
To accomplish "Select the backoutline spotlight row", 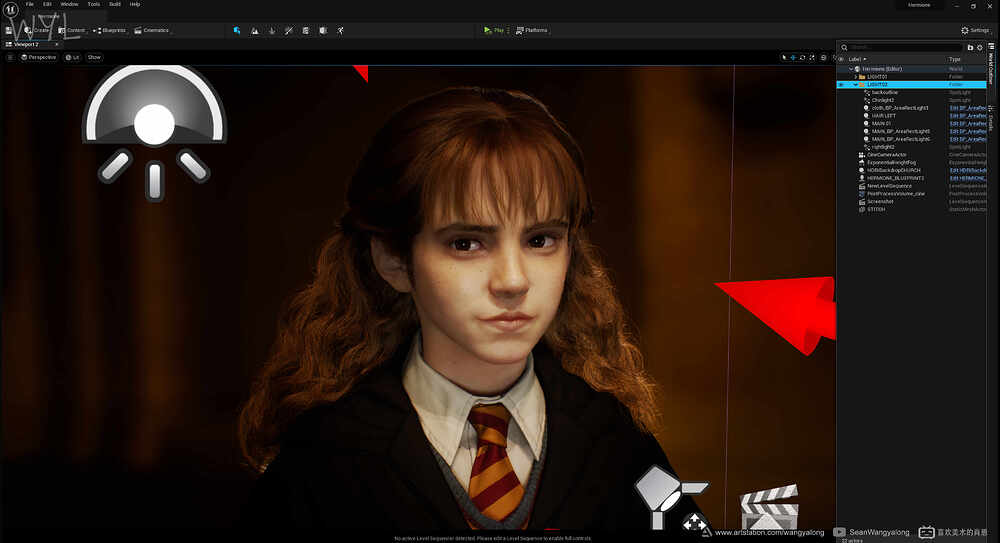I will pyautogui.click(x=911, y=93).
